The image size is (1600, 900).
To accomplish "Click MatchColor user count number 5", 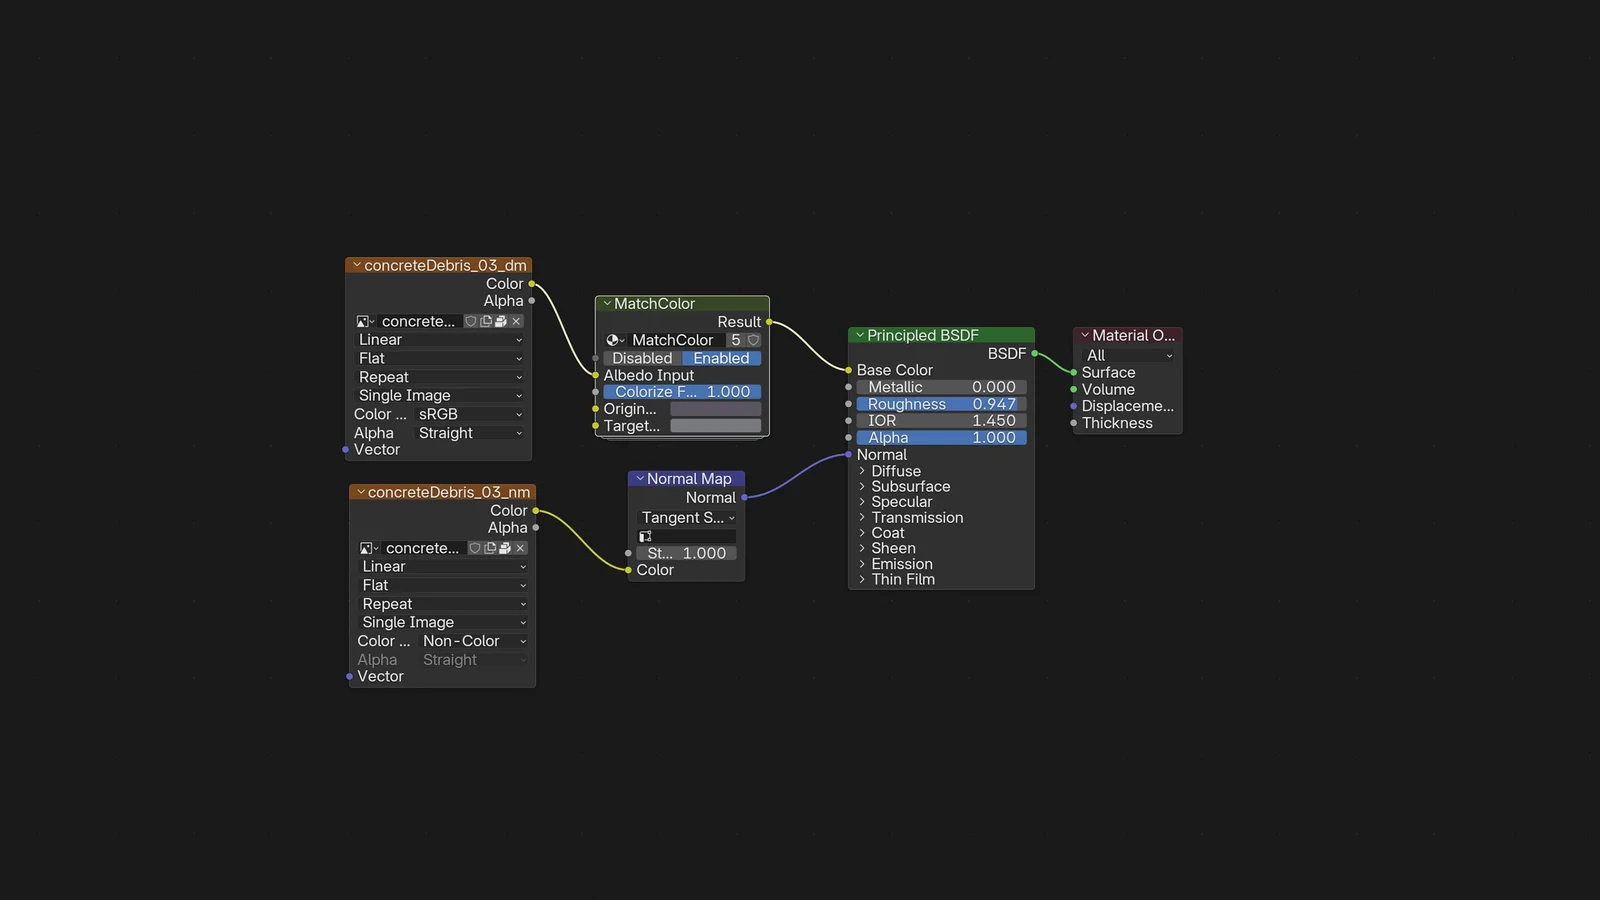I will (x=736, y=340).
